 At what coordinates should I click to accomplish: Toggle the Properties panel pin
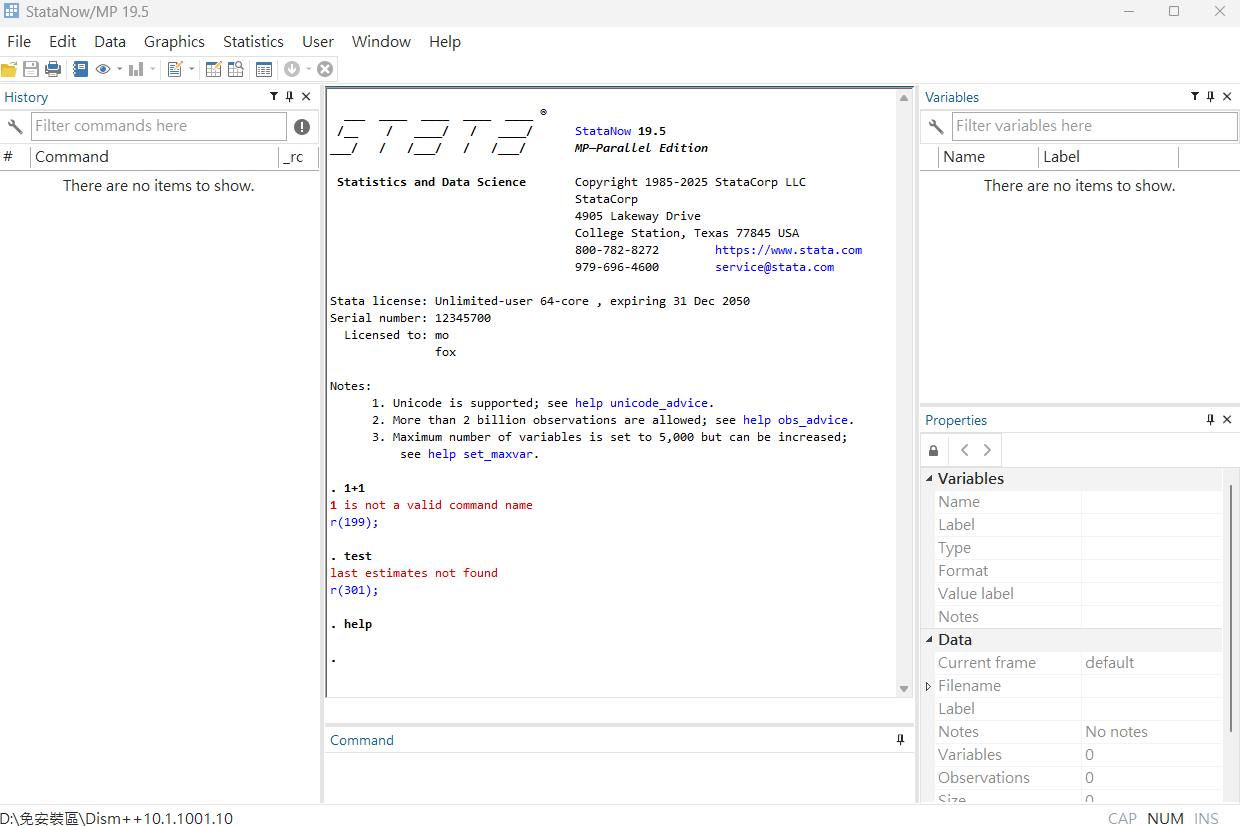pyautogui.click(x=1210, y=420)
